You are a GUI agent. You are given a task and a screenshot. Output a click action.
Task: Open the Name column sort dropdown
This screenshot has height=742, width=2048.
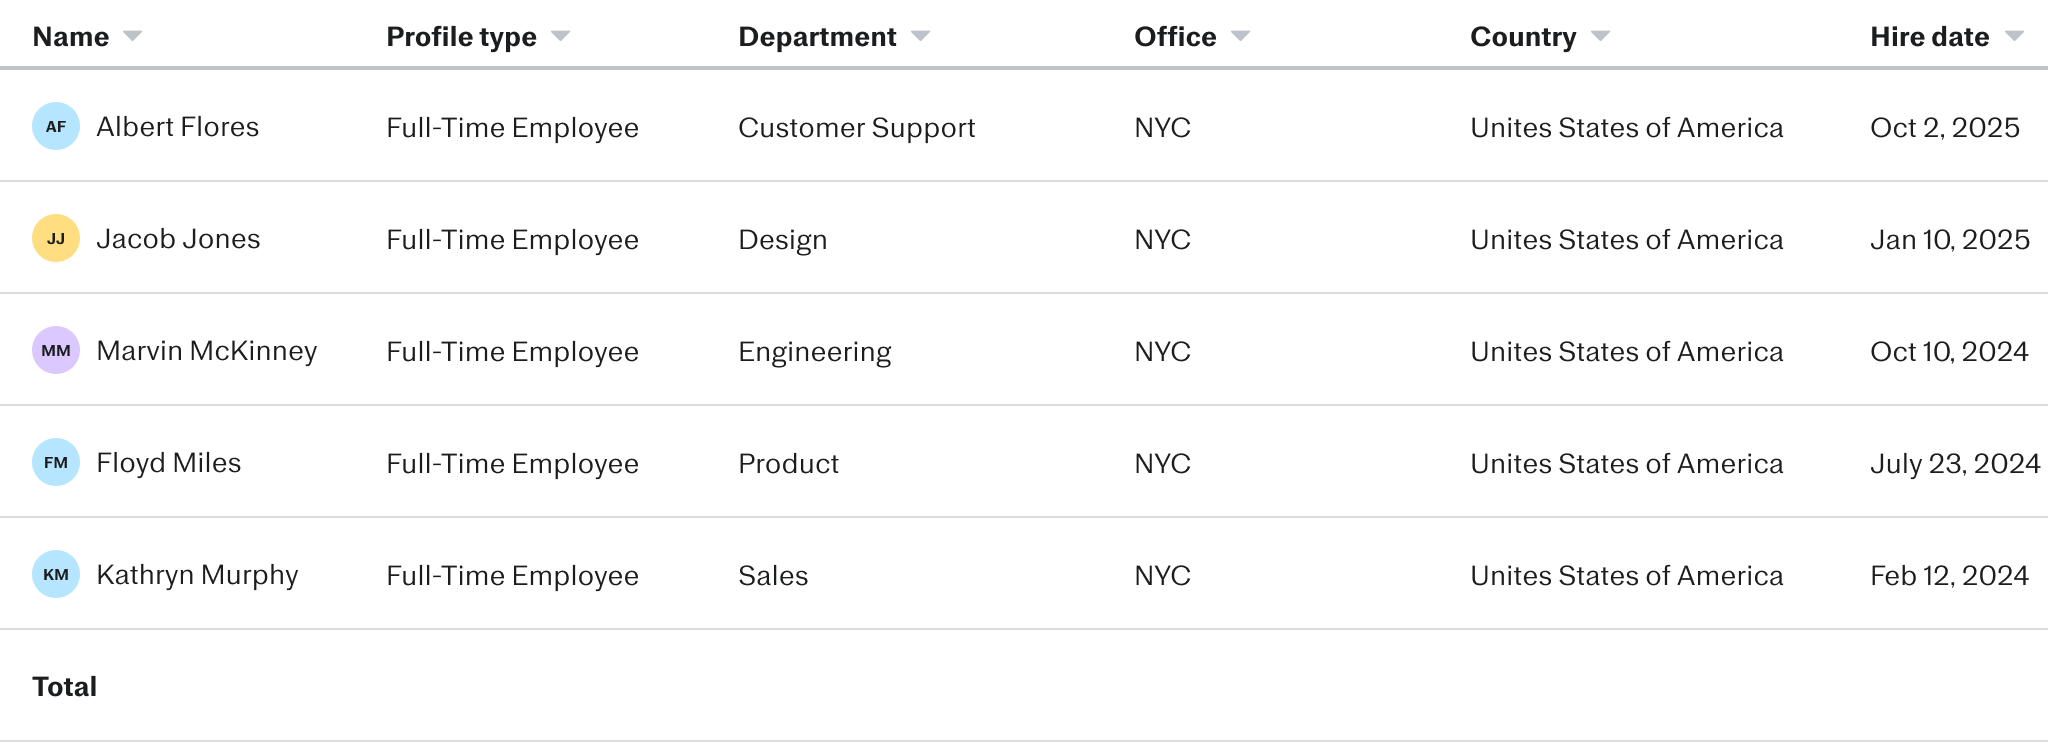coord(132,37)
